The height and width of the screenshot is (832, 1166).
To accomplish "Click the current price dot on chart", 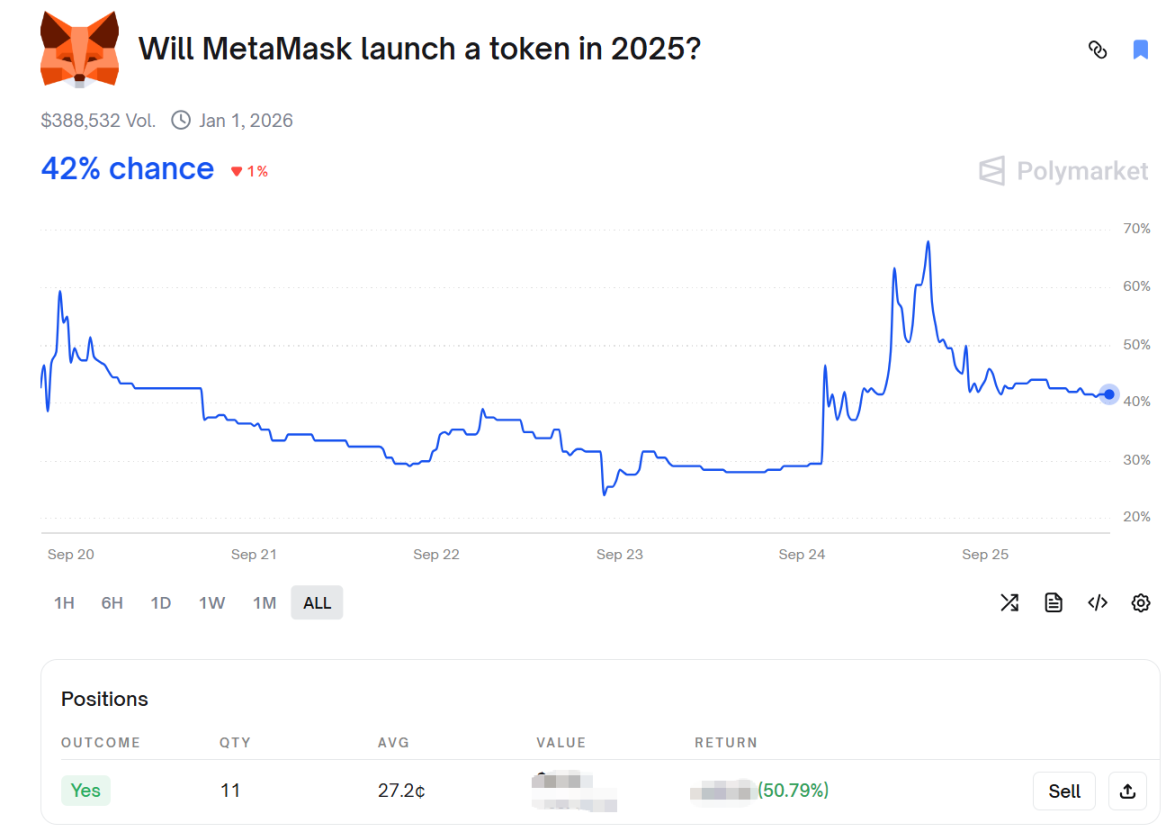I will pos(1109,394).
